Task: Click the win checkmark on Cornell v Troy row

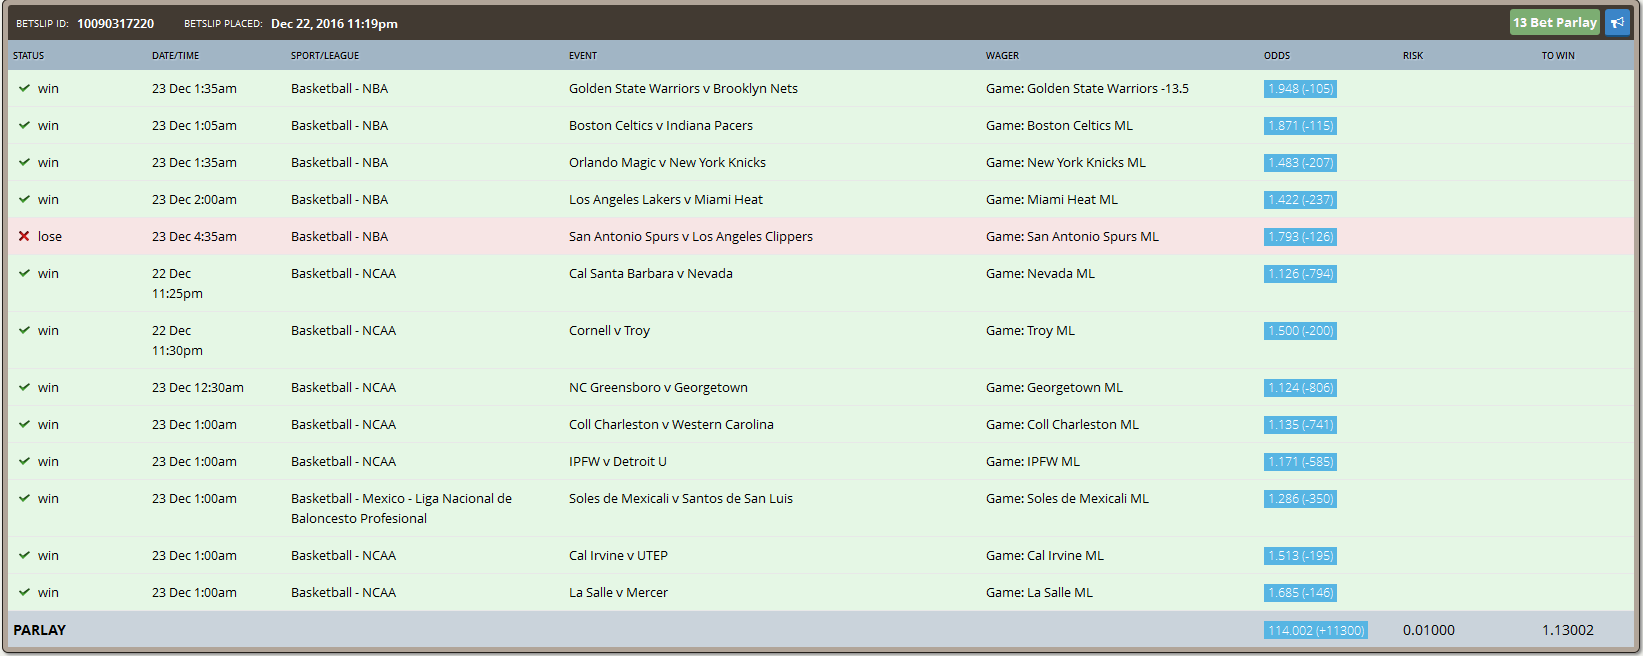Action: [x=24, y=330]
